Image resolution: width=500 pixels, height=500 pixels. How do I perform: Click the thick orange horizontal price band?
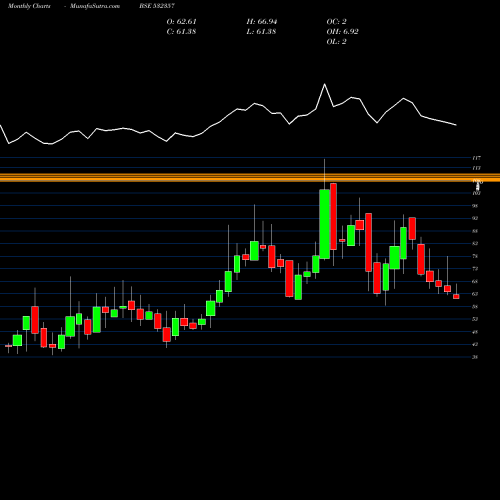[x=250, y=179]
